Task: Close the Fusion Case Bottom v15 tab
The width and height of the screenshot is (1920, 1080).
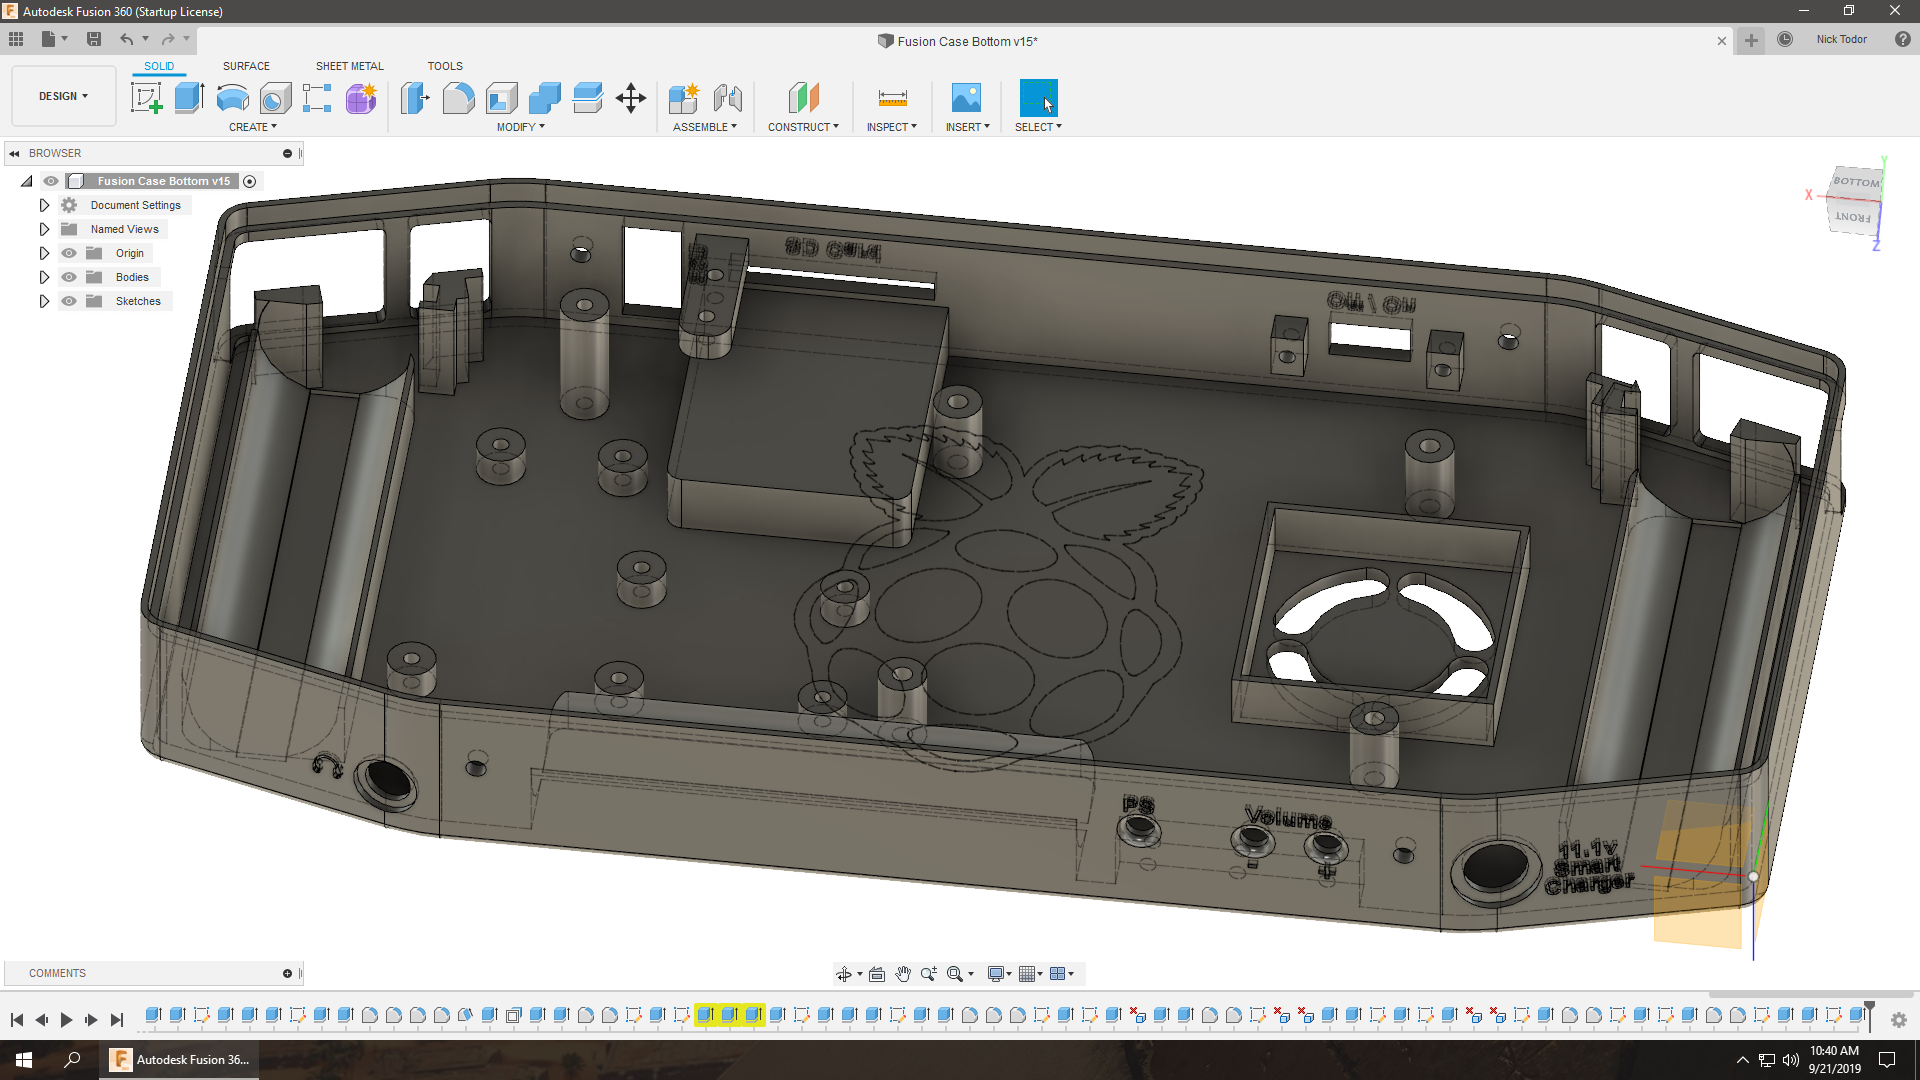Action: coord(1722,41)
